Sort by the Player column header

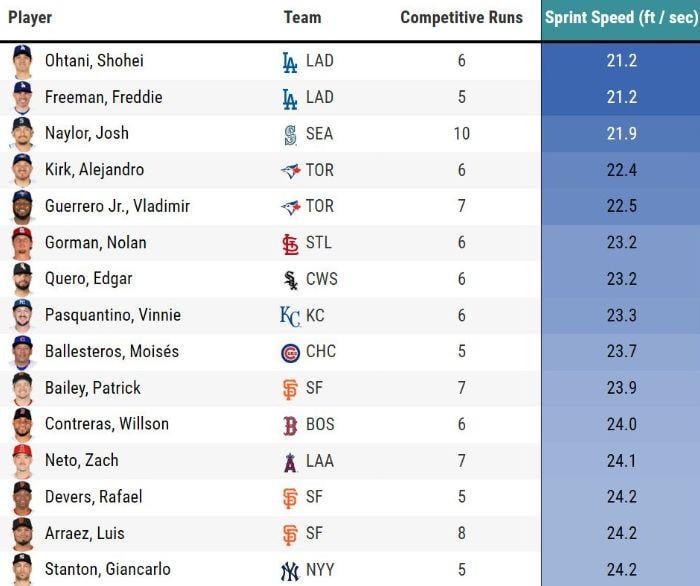(30, 18)
